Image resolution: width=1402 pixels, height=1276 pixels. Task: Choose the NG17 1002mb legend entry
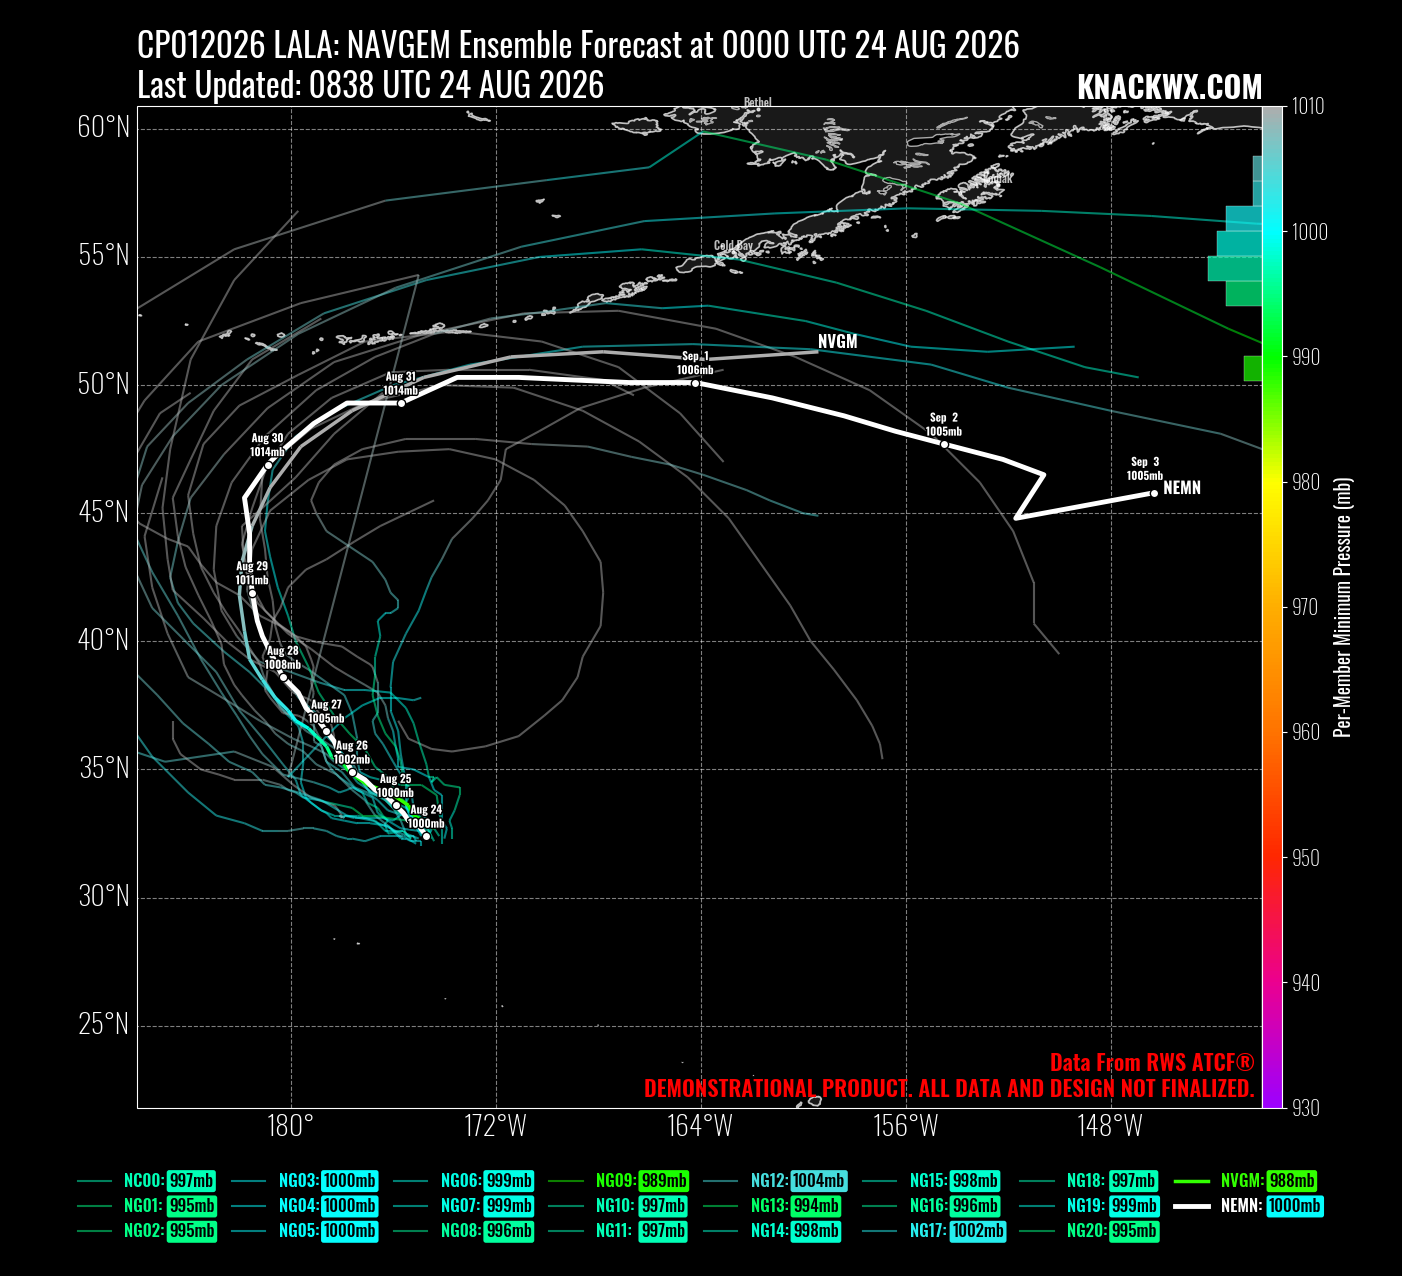(934, 1231)
